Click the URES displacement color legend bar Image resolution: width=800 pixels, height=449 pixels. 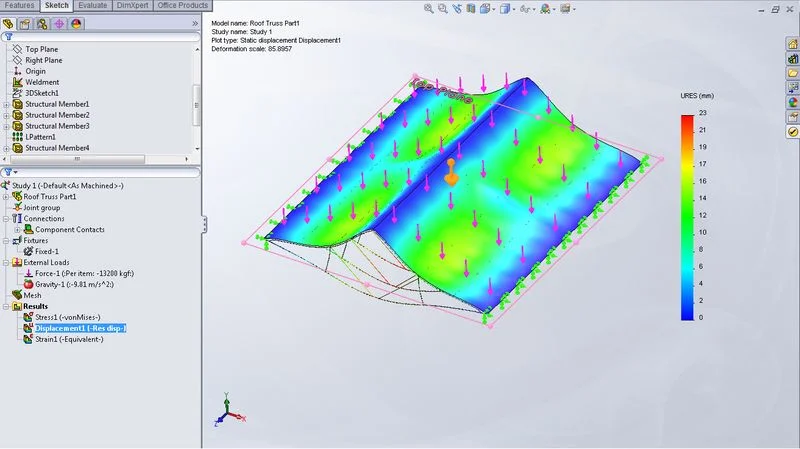click(688, 216)
